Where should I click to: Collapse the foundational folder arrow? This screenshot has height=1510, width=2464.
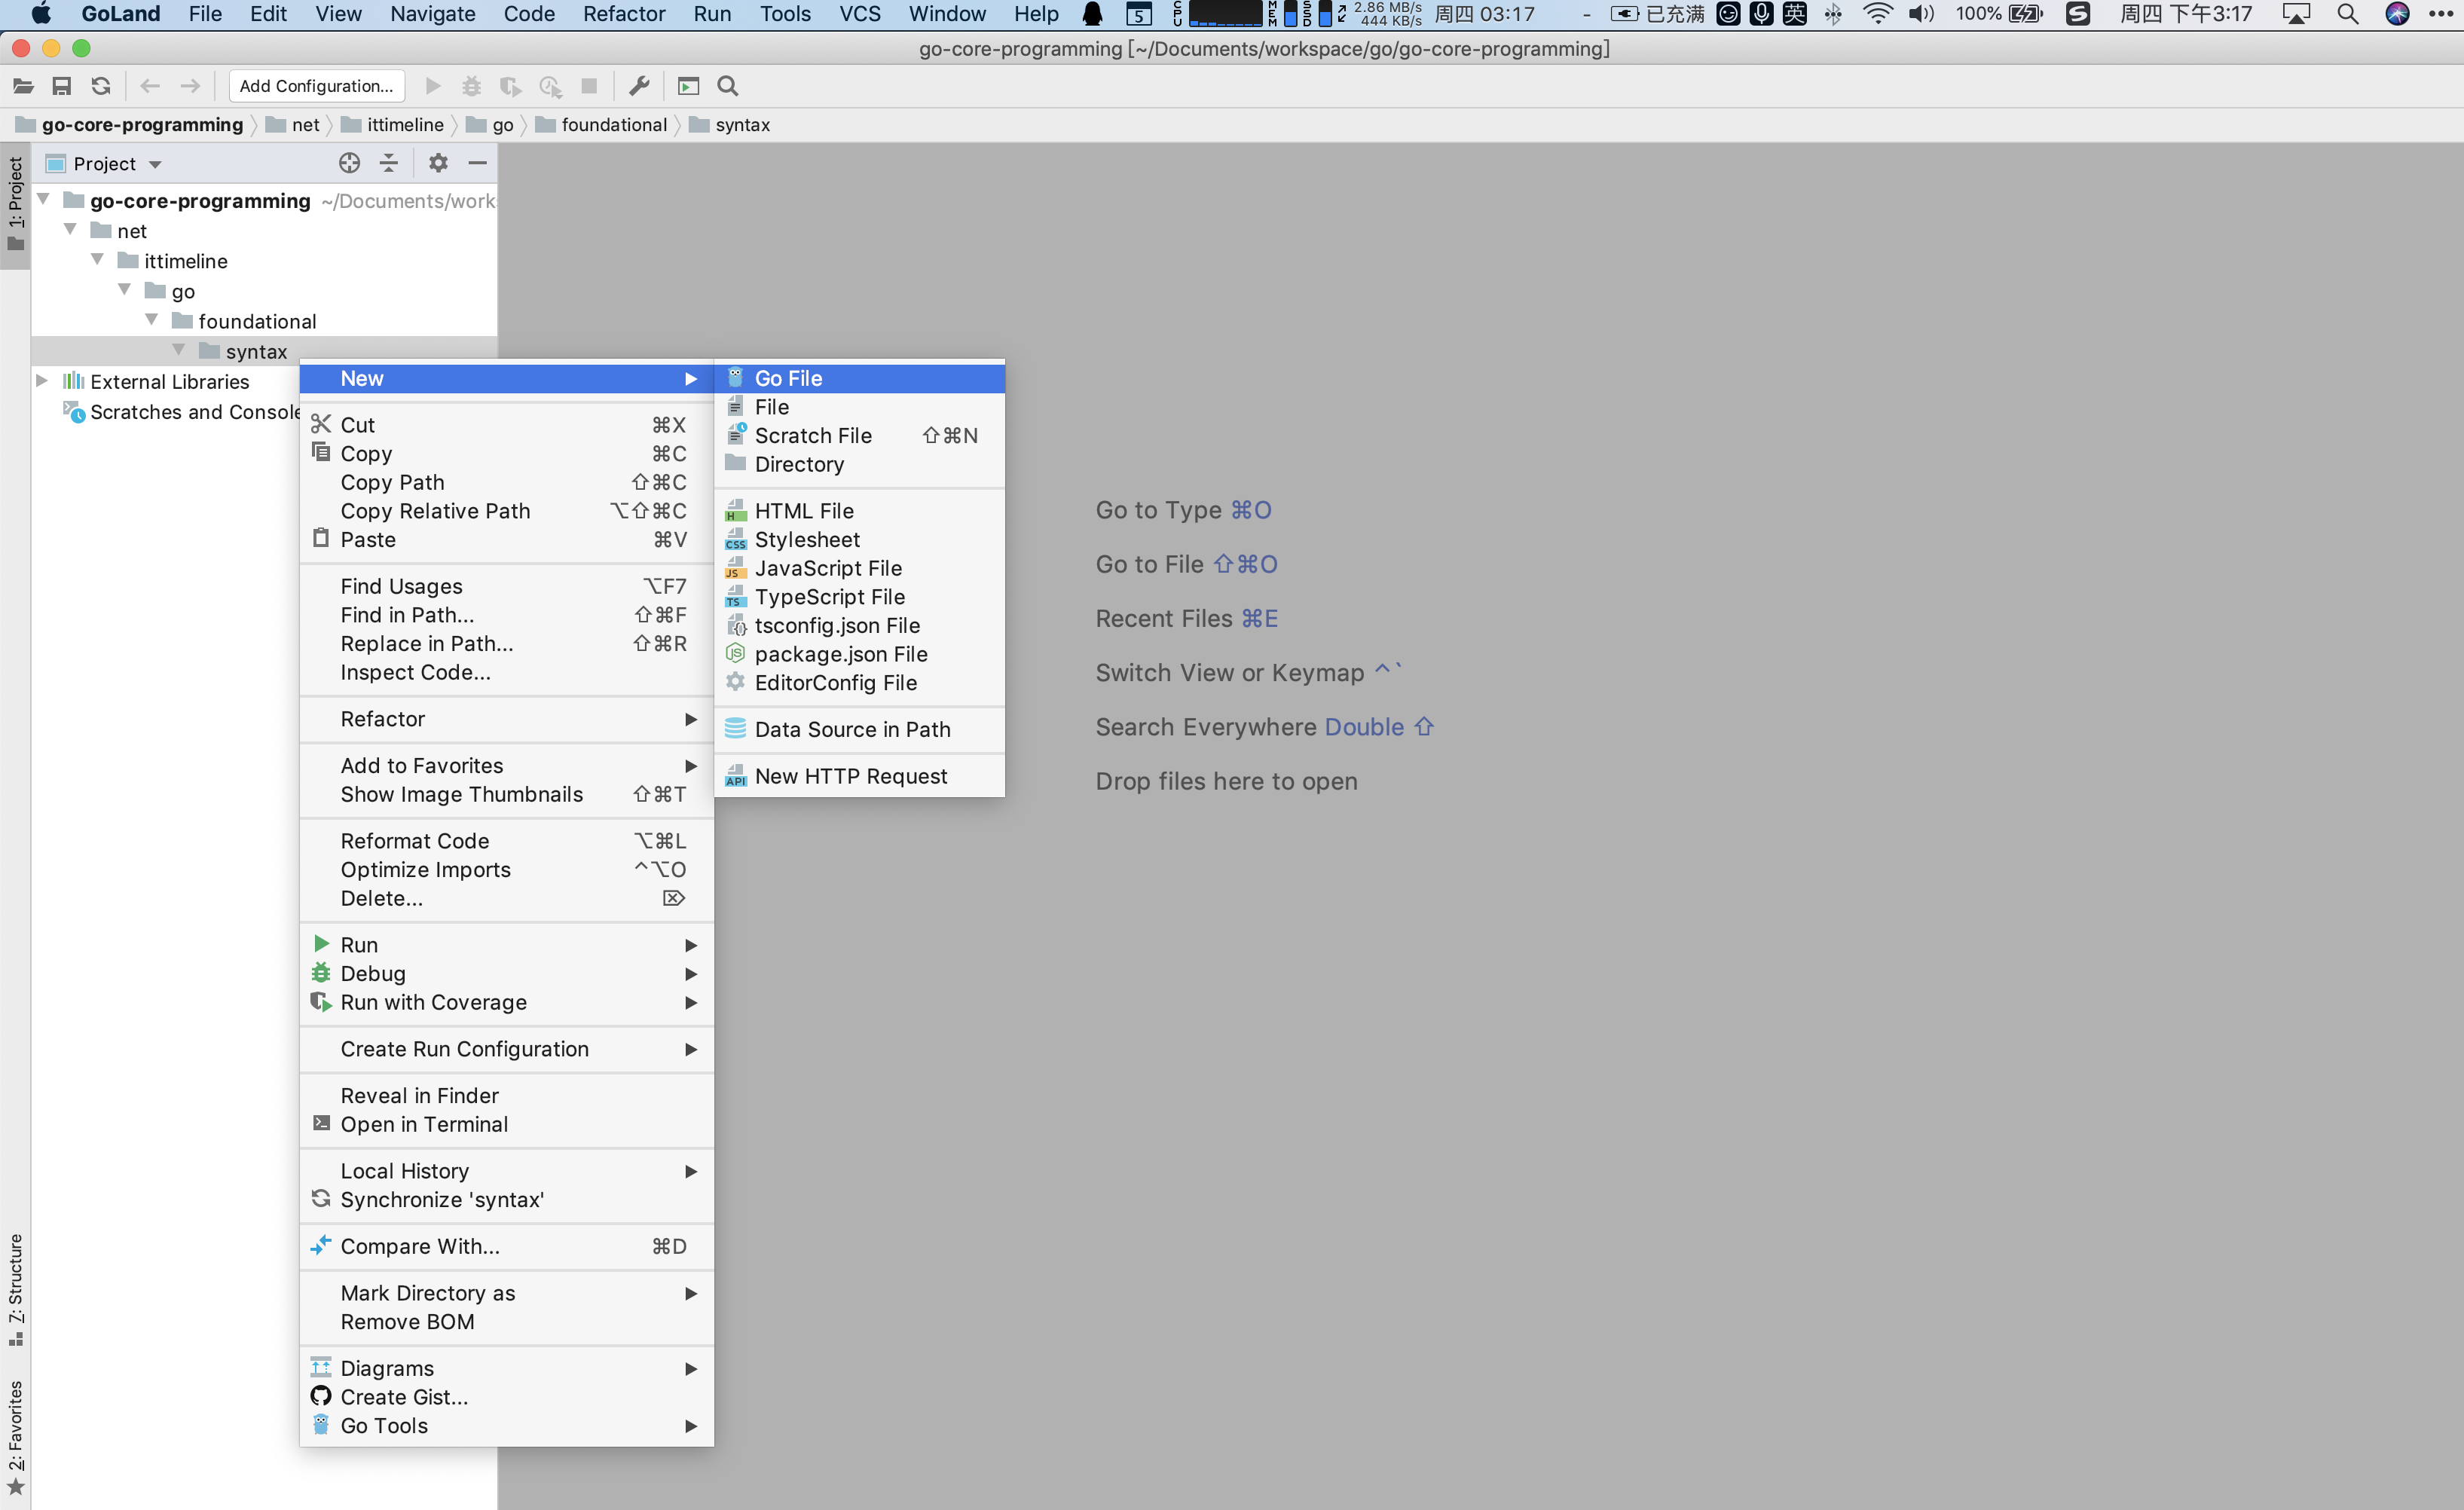tap(152, 321)
